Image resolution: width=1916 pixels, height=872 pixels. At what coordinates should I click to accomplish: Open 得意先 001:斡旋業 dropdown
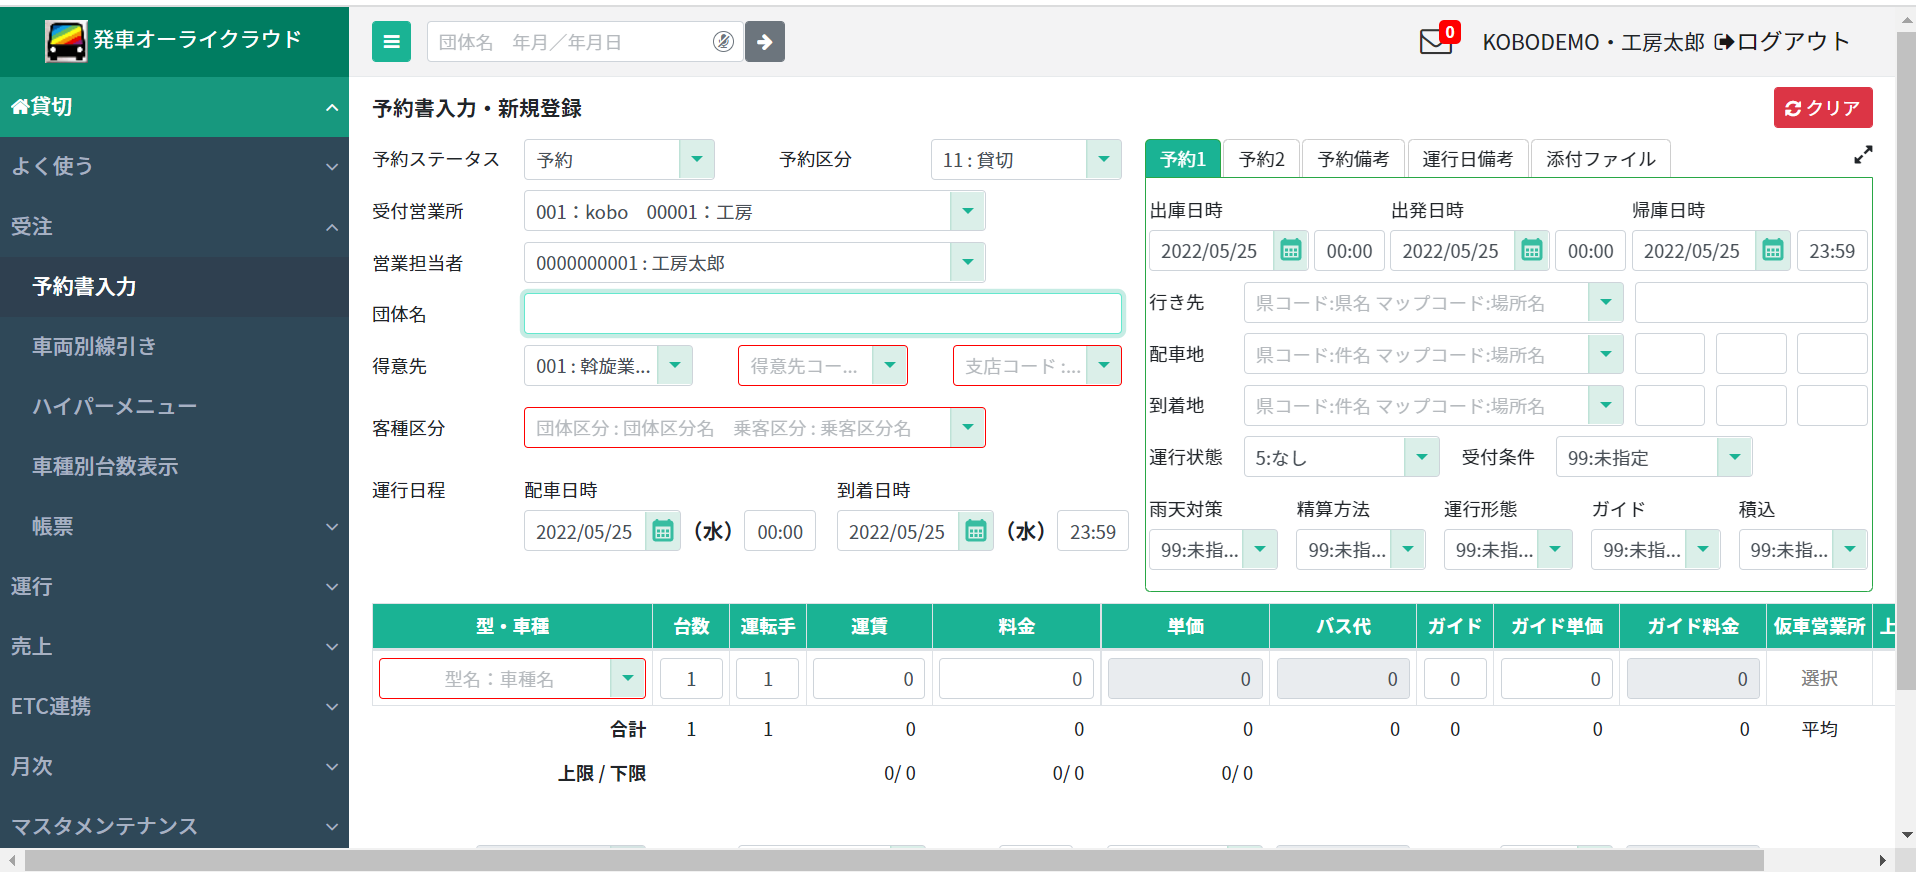[x=675, y=366]
